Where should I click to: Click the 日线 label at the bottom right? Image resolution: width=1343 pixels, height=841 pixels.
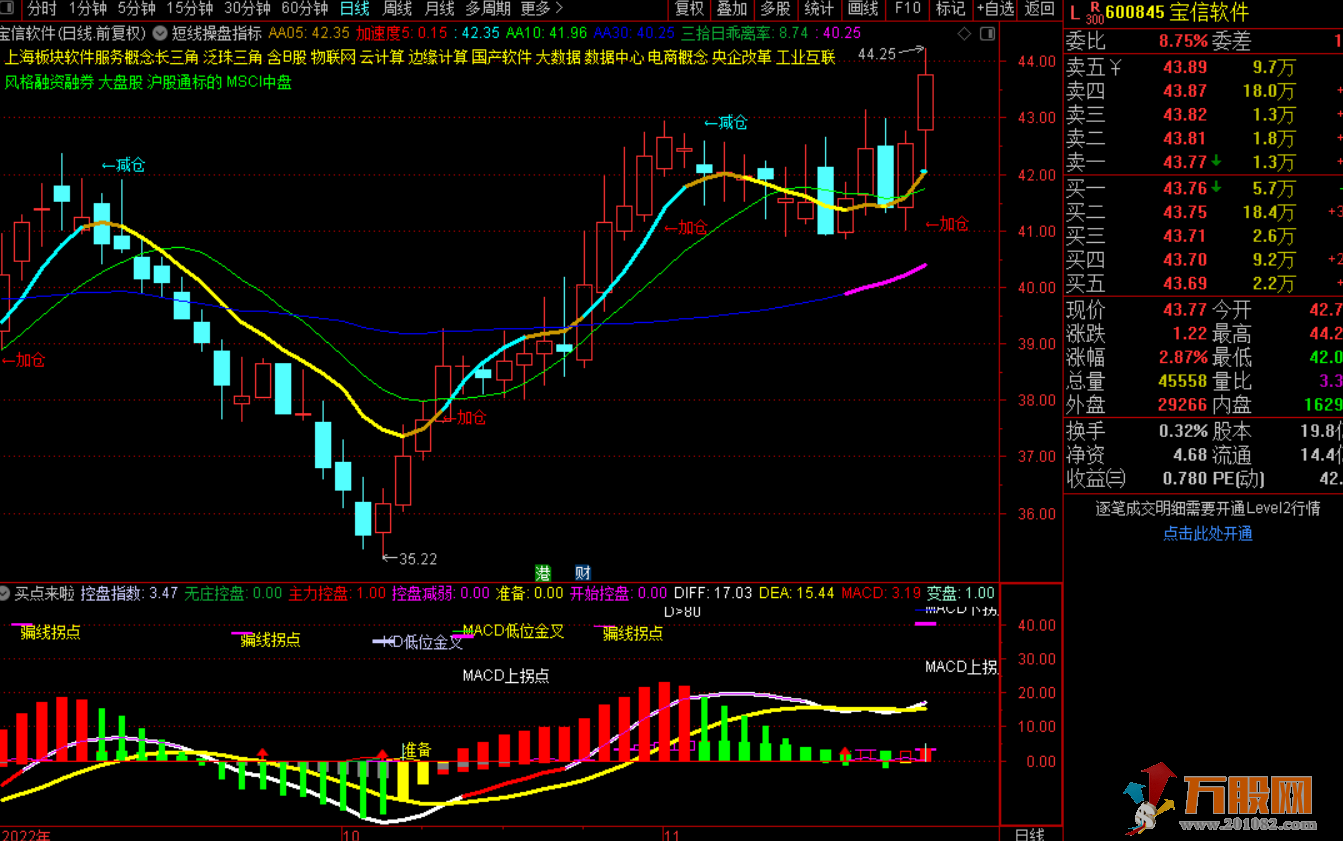[1029, 833]
